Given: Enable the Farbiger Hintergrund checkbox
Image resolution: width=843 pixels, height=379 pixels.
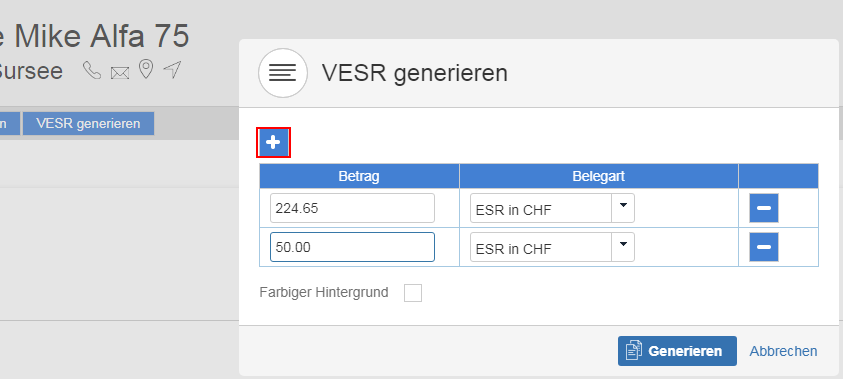Looking at the screenshot, I should point(413,293).
